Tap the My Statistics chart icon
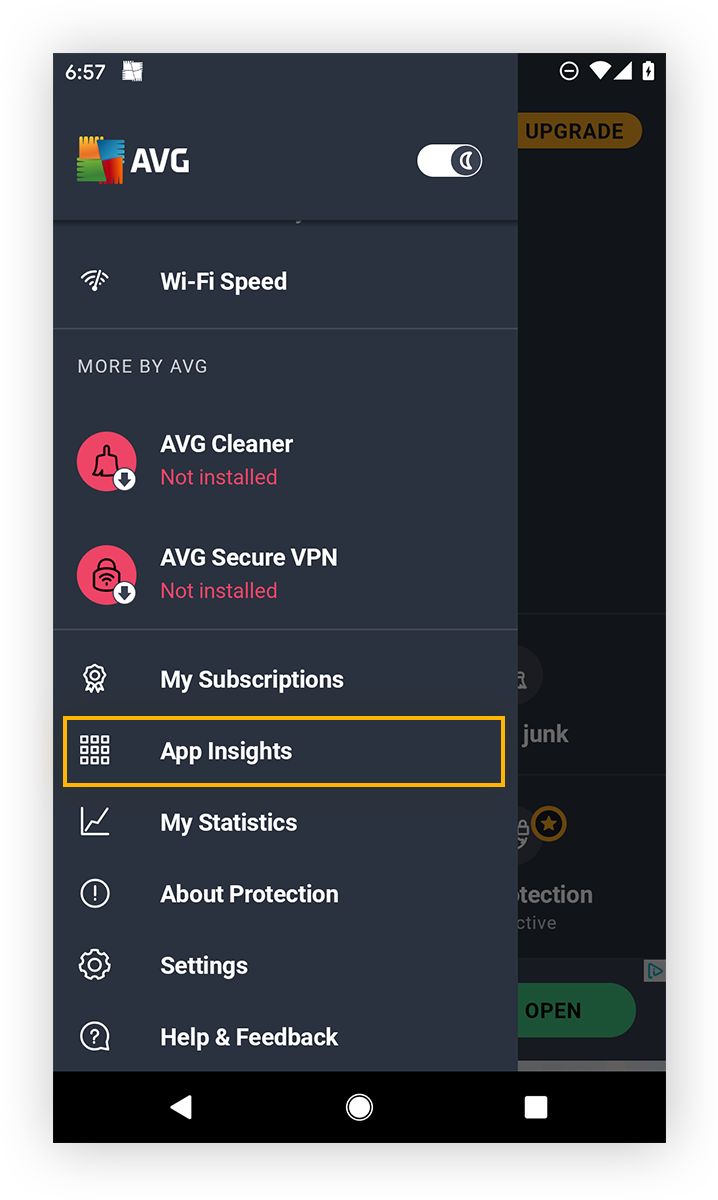718x1200 pixels. [94, 821]
